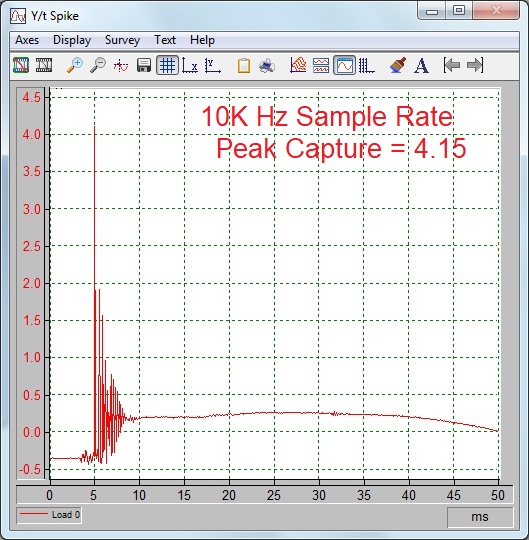Click the vertical bars display icon
The height and width of the screenshot is (540, 529).
pos(367,65)
